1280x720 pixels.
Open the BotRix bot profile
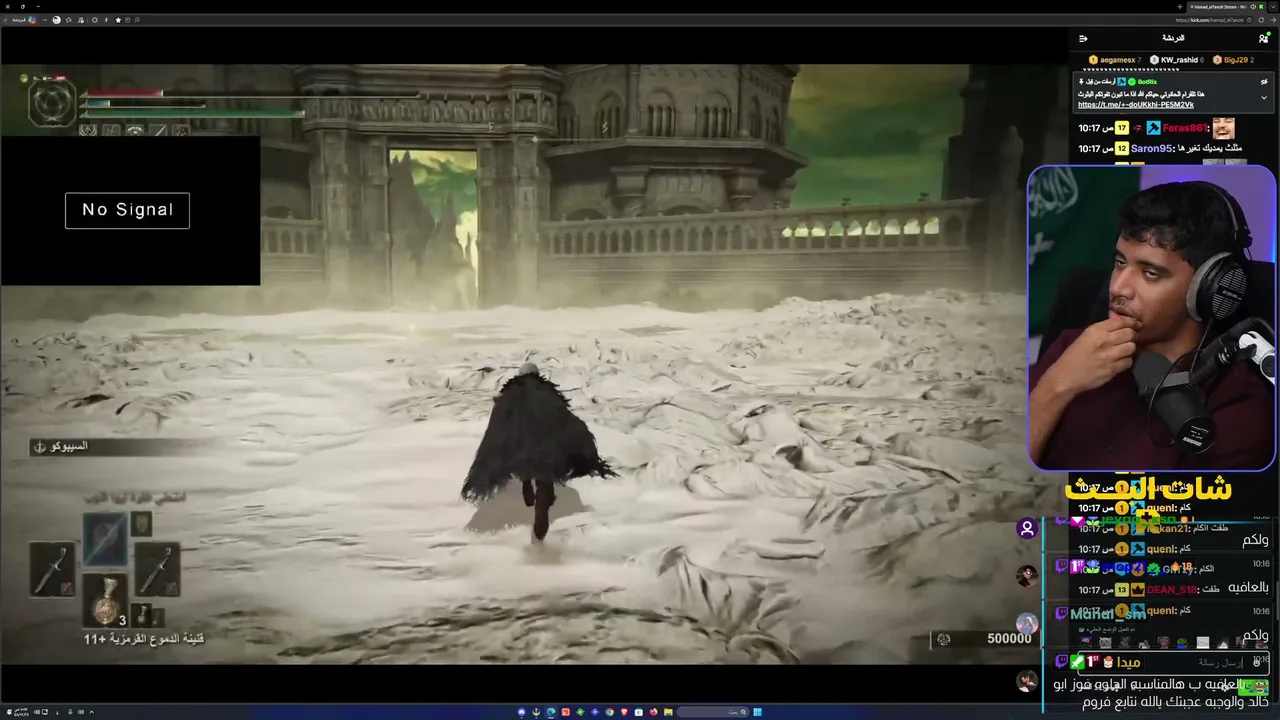pyautogui.click(x=1147, y=81)
